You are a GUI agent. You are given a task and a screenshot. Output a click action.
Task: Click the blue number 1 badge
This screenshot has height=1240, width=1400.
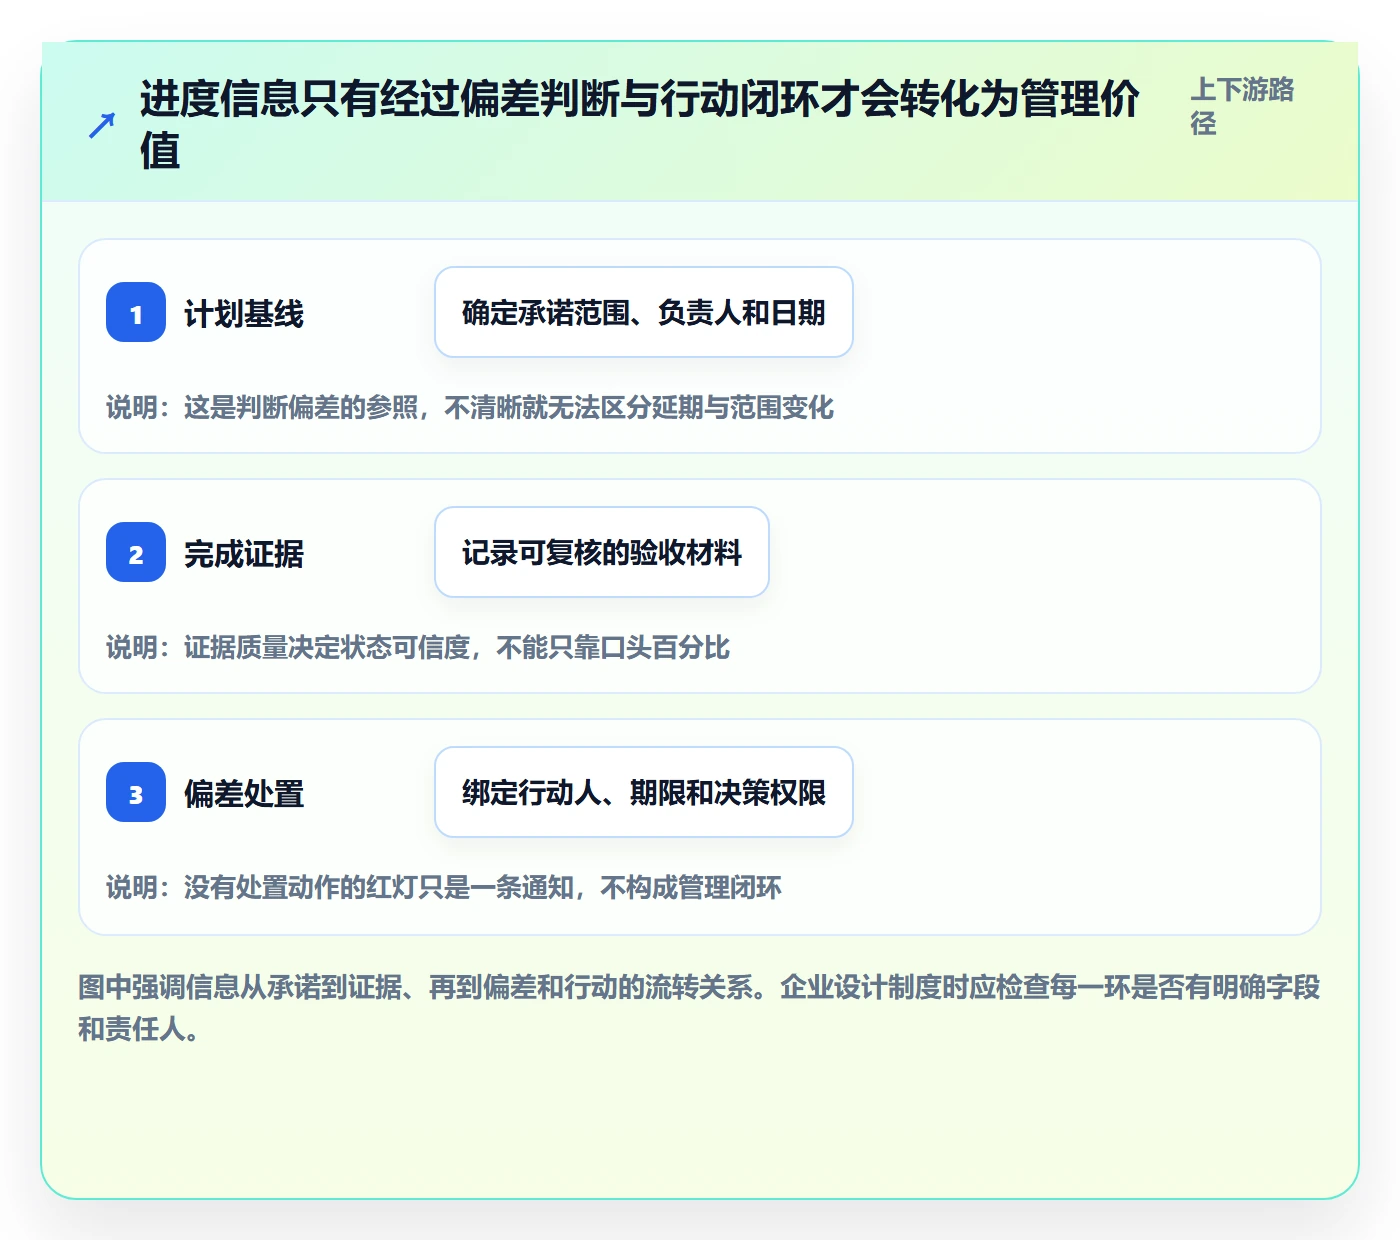point(136,312)
